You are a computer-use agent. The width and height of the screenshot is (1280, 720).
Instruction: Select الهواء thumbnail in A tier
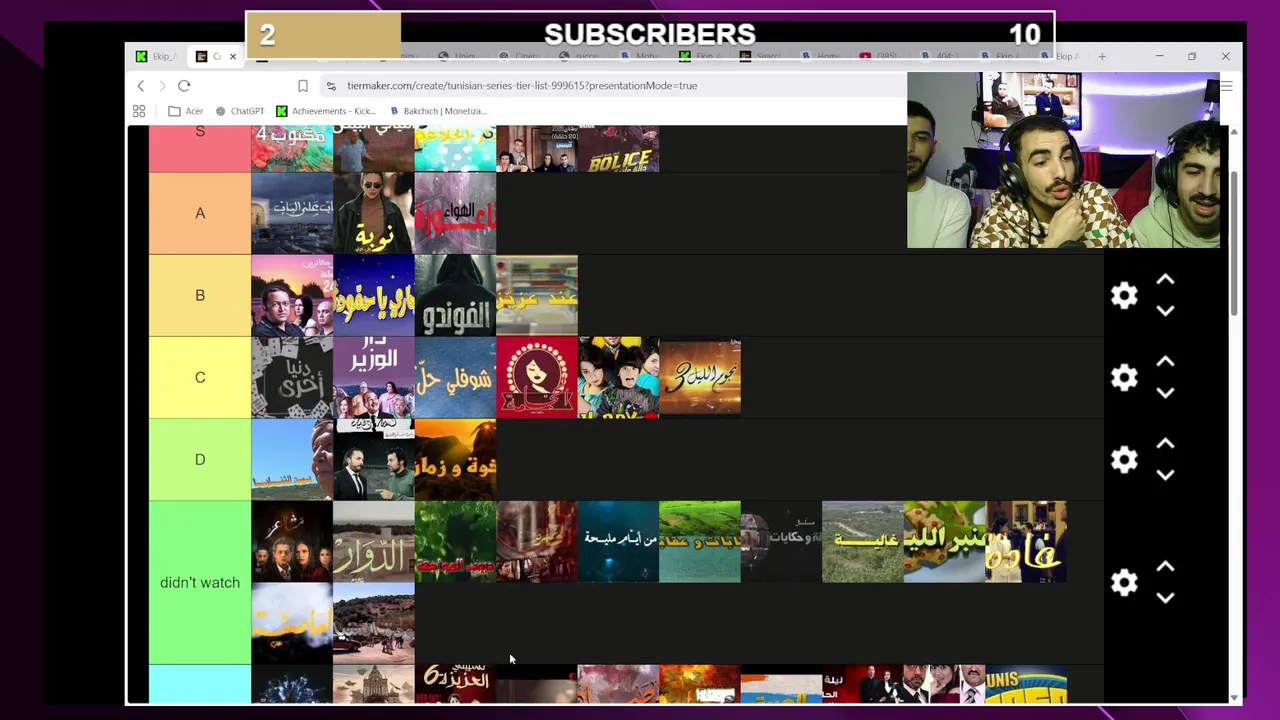coord(455,213)
